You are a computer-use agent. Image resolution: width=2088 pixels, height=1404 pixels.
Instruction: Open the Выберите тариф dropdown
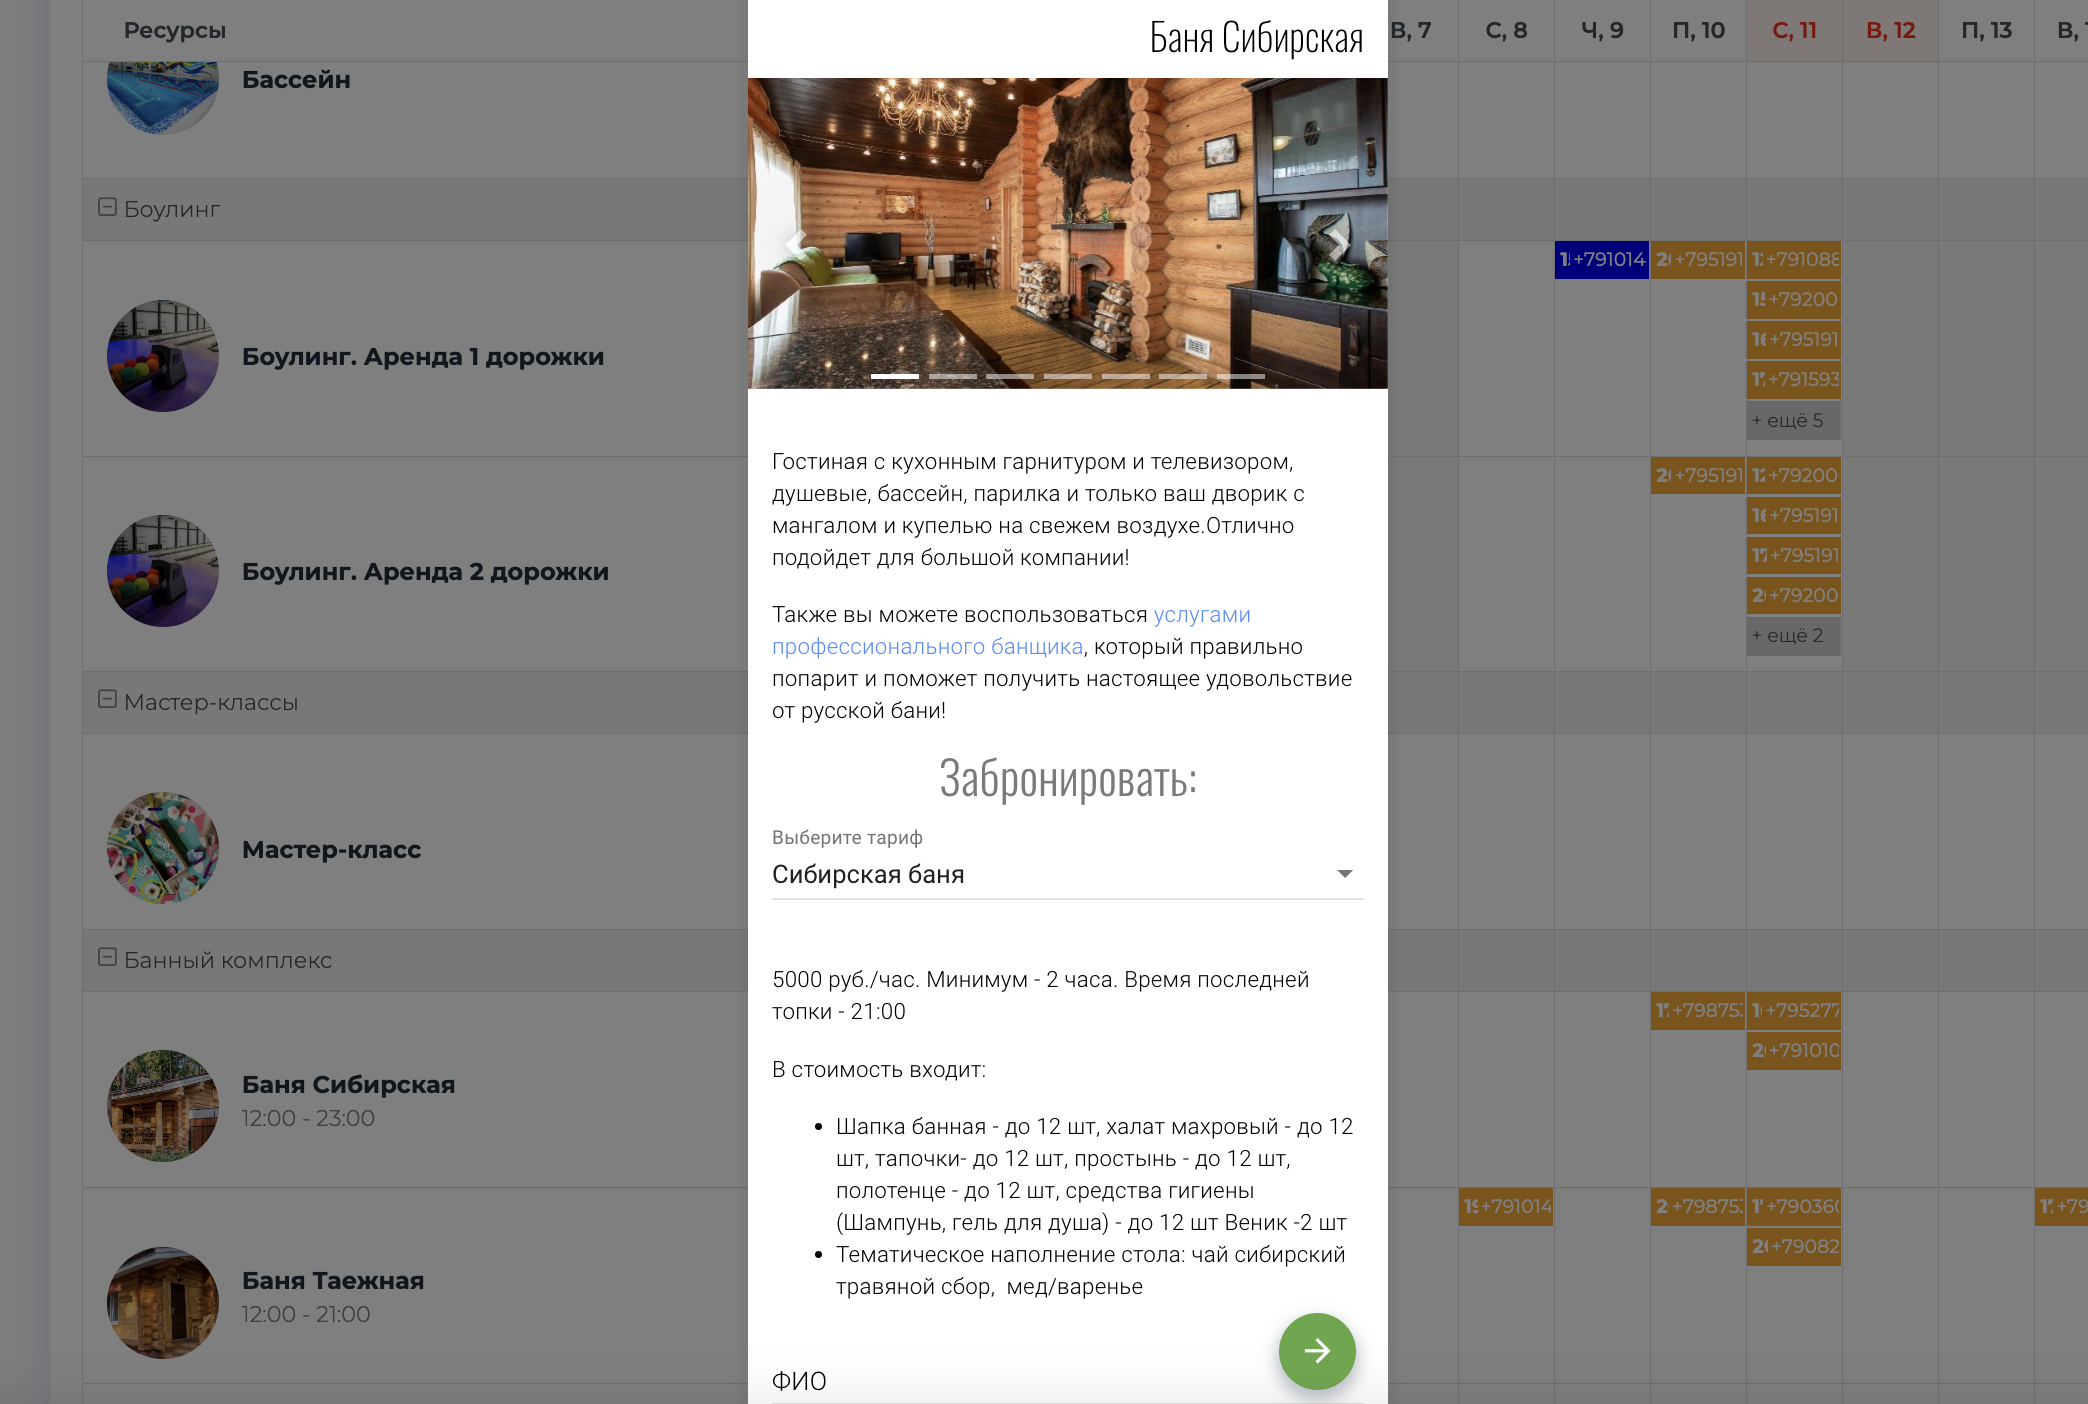pos(1066,874)
